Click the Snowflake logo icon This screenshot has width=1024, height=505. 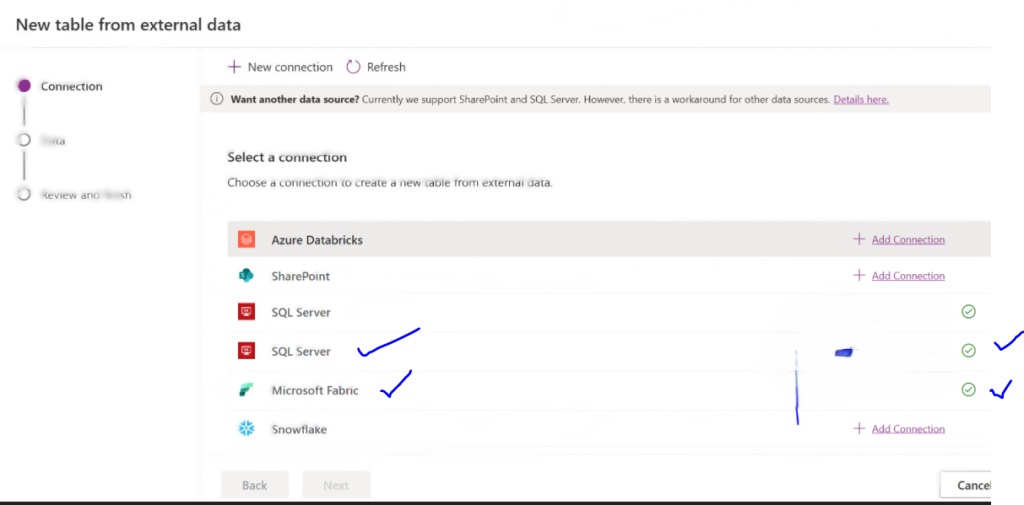click(x=246, y=429)
